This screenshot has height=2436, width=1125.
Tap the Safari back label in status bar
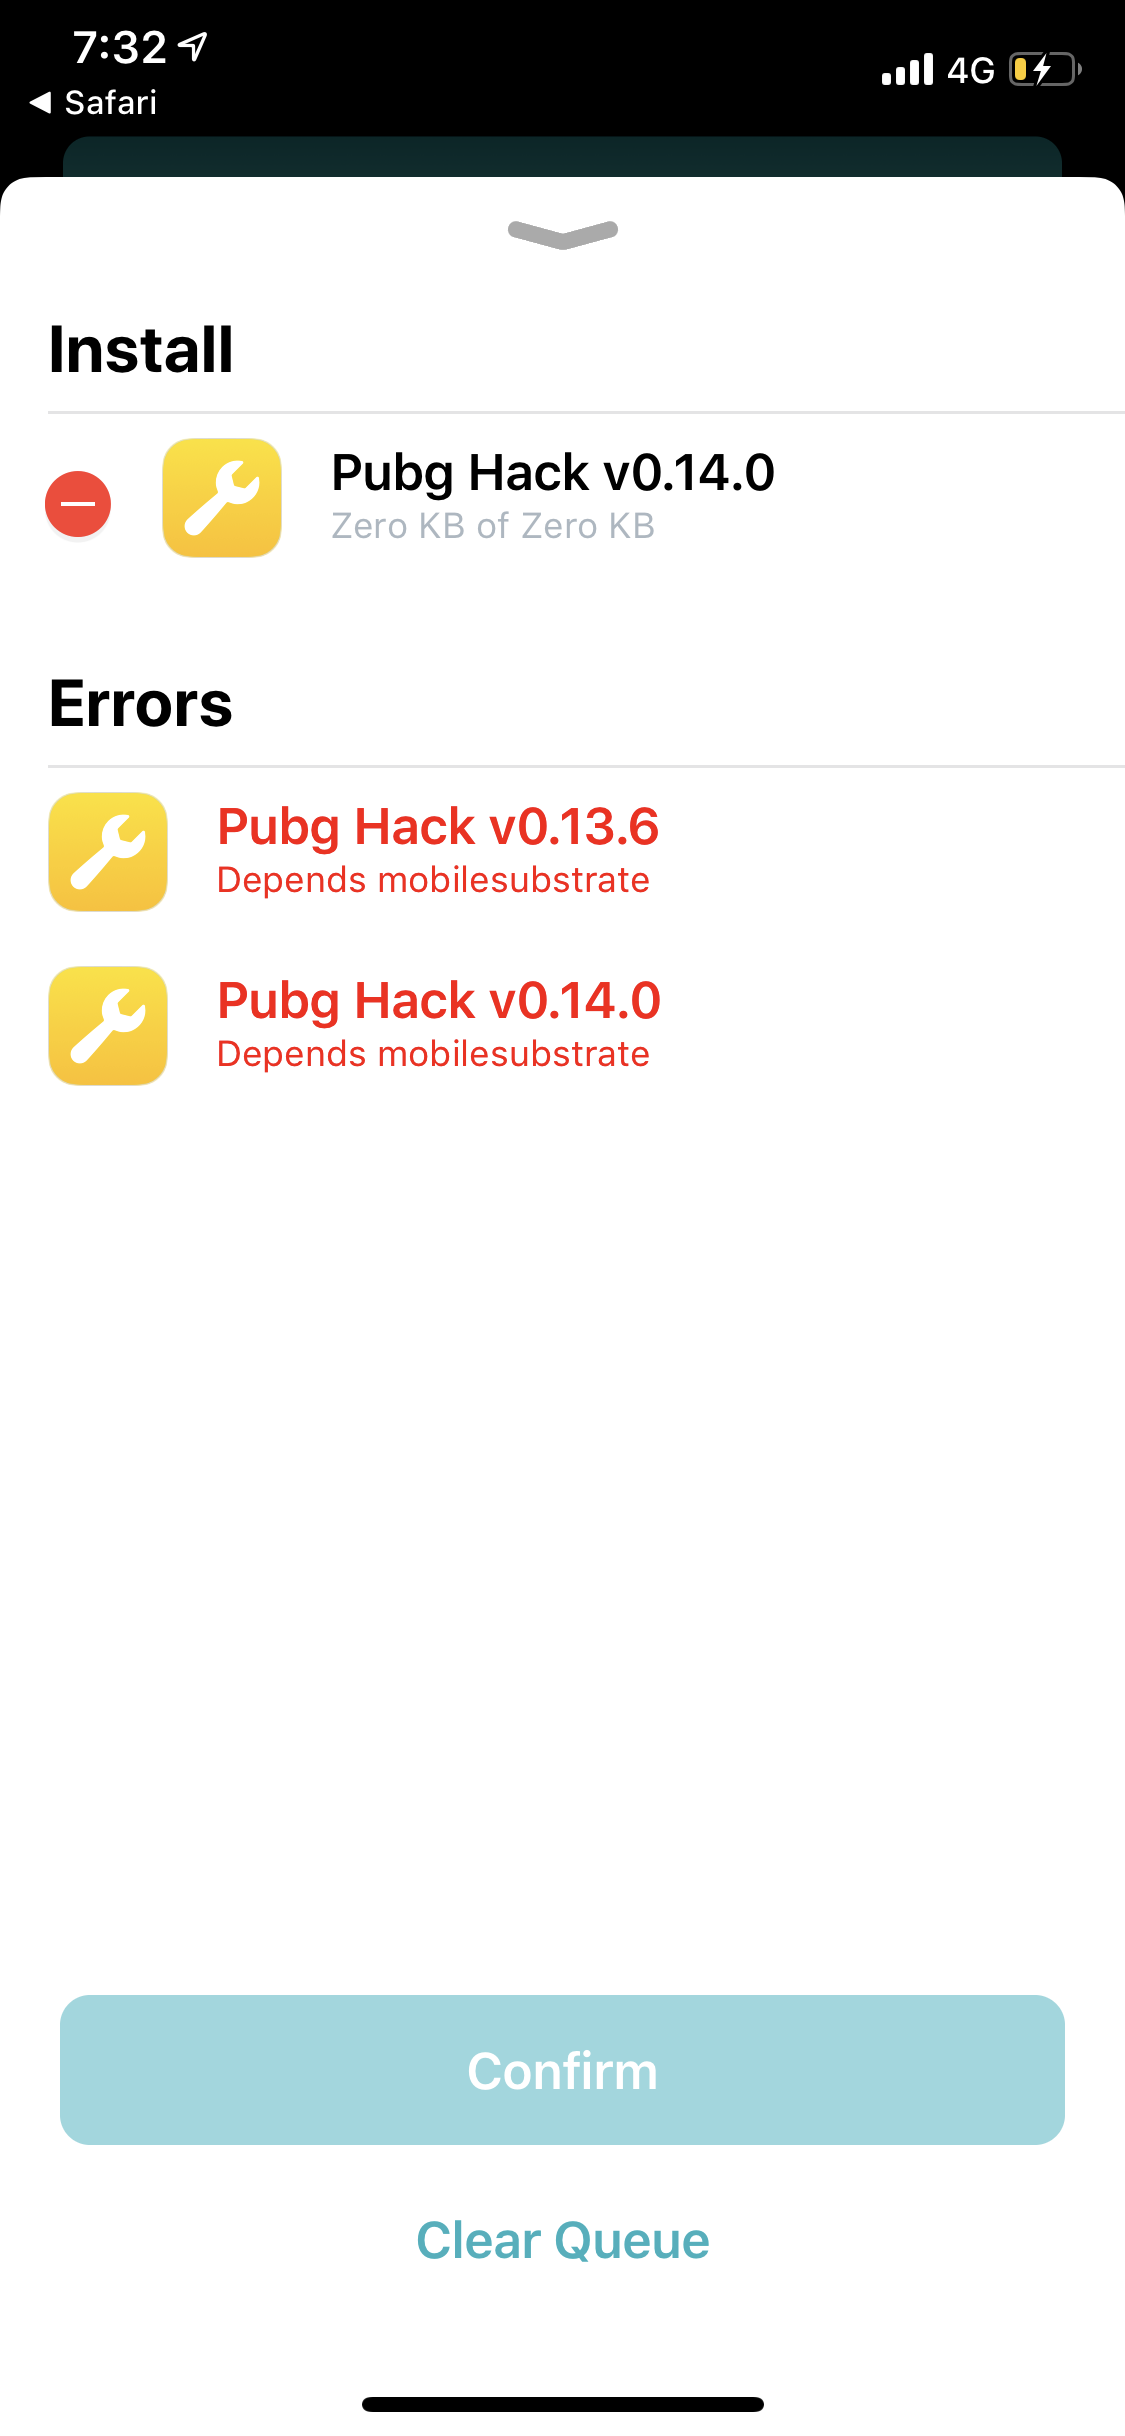[x=111, y=102]
